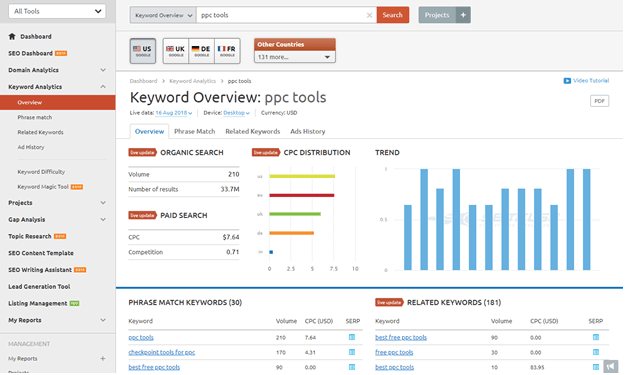Click the CPC value $7.64
This screenshot has width=628, height=375.
[x=231, y=237]
